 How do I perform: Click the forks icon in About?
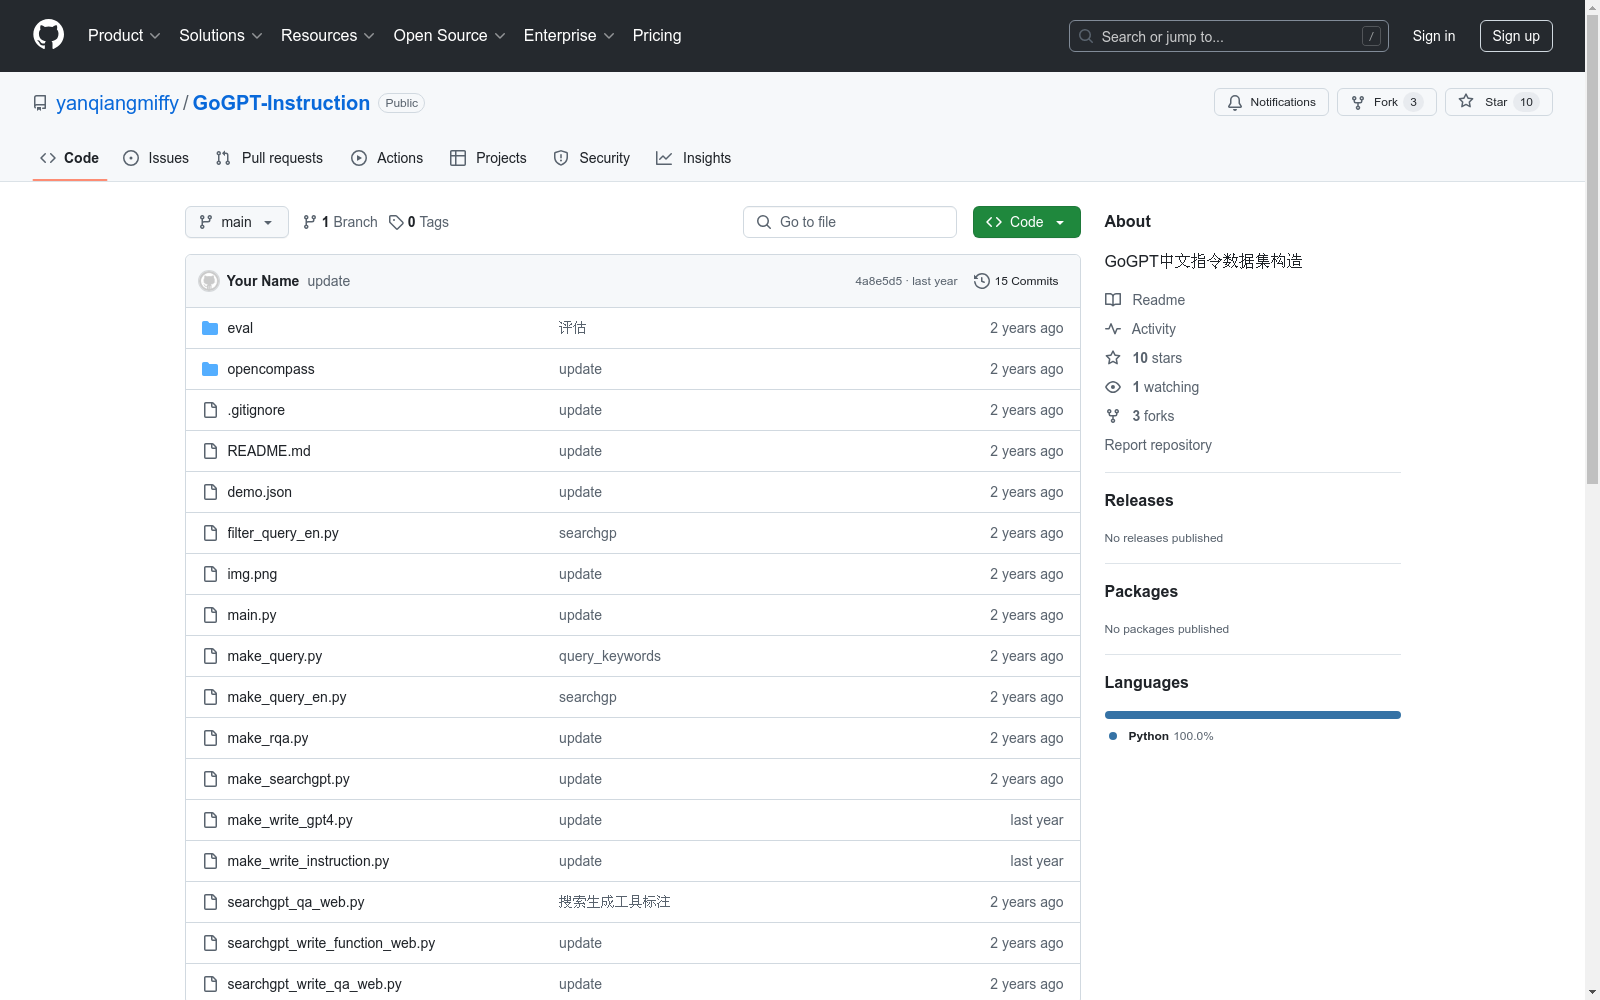point(1113,416)
